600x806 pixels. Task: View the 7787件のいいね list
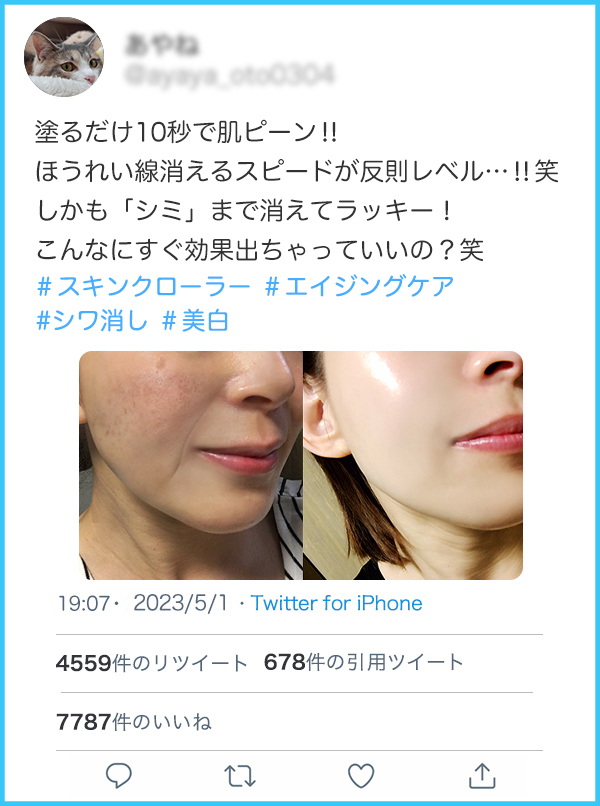(x=134, y=722)
